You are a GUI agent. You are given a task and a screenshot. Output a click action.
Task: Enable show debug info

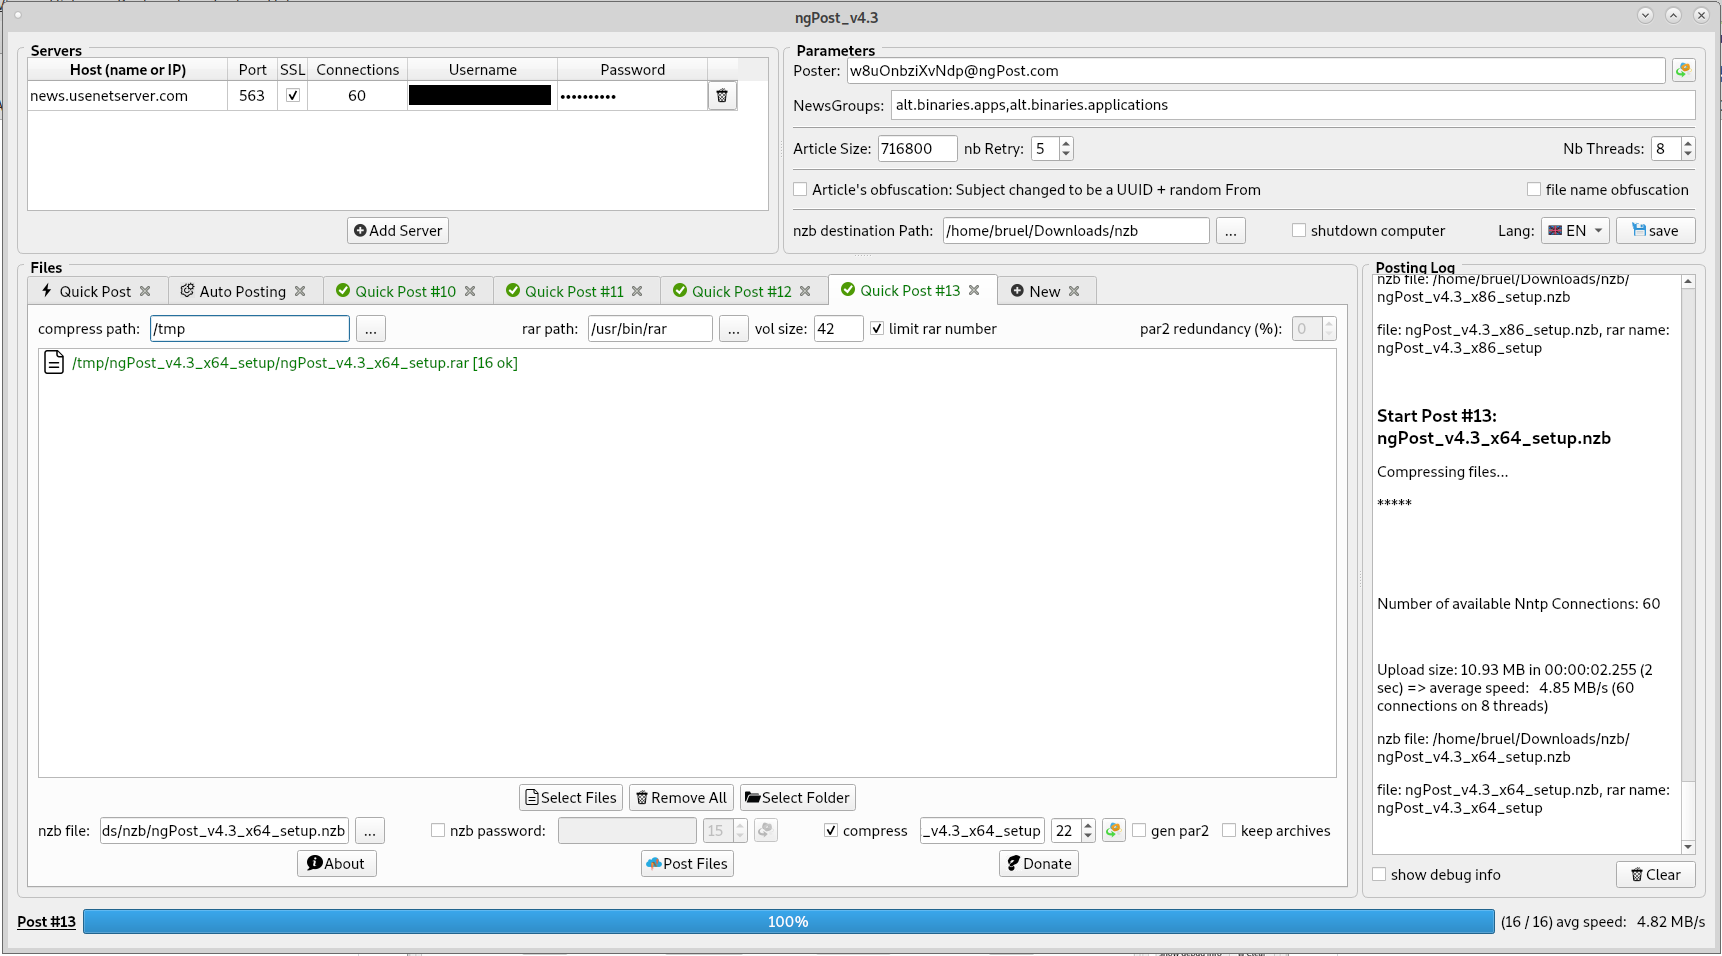point(1379,874)
